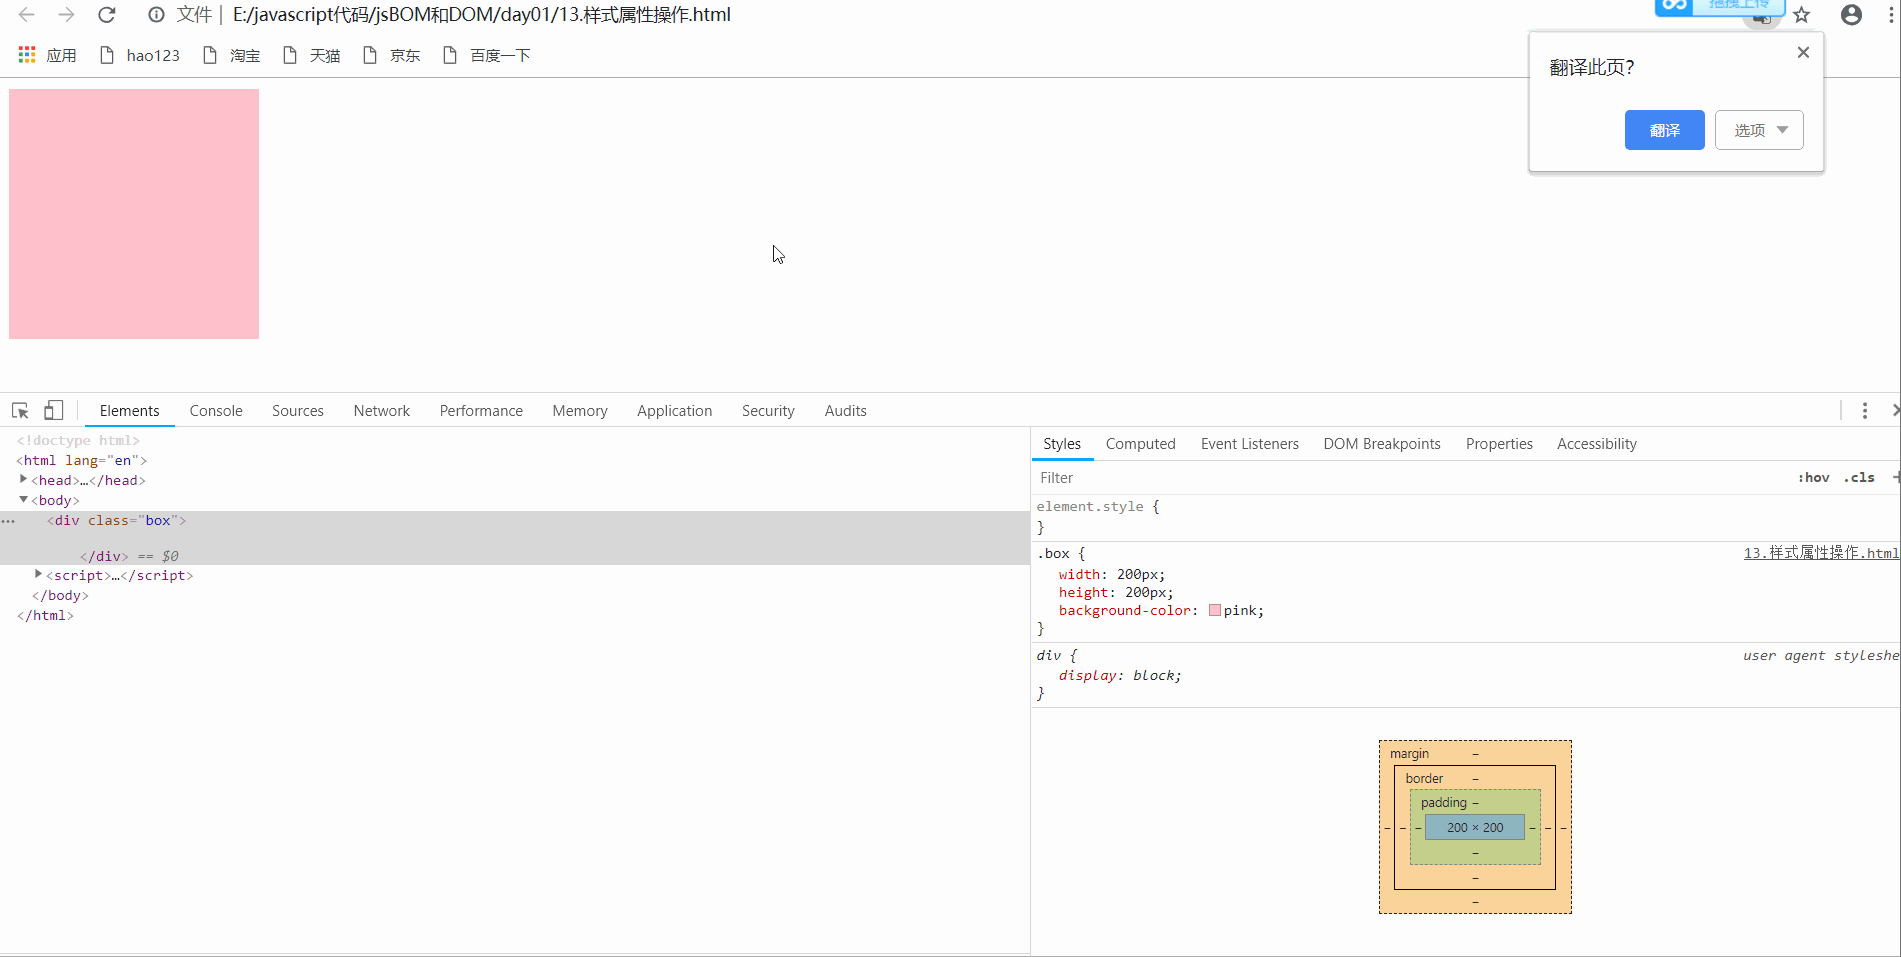Viewport: 1901px width, 957px height.
Task: Open the apps grid icon in bookmarks bar
Action: (x=27, y=55)
